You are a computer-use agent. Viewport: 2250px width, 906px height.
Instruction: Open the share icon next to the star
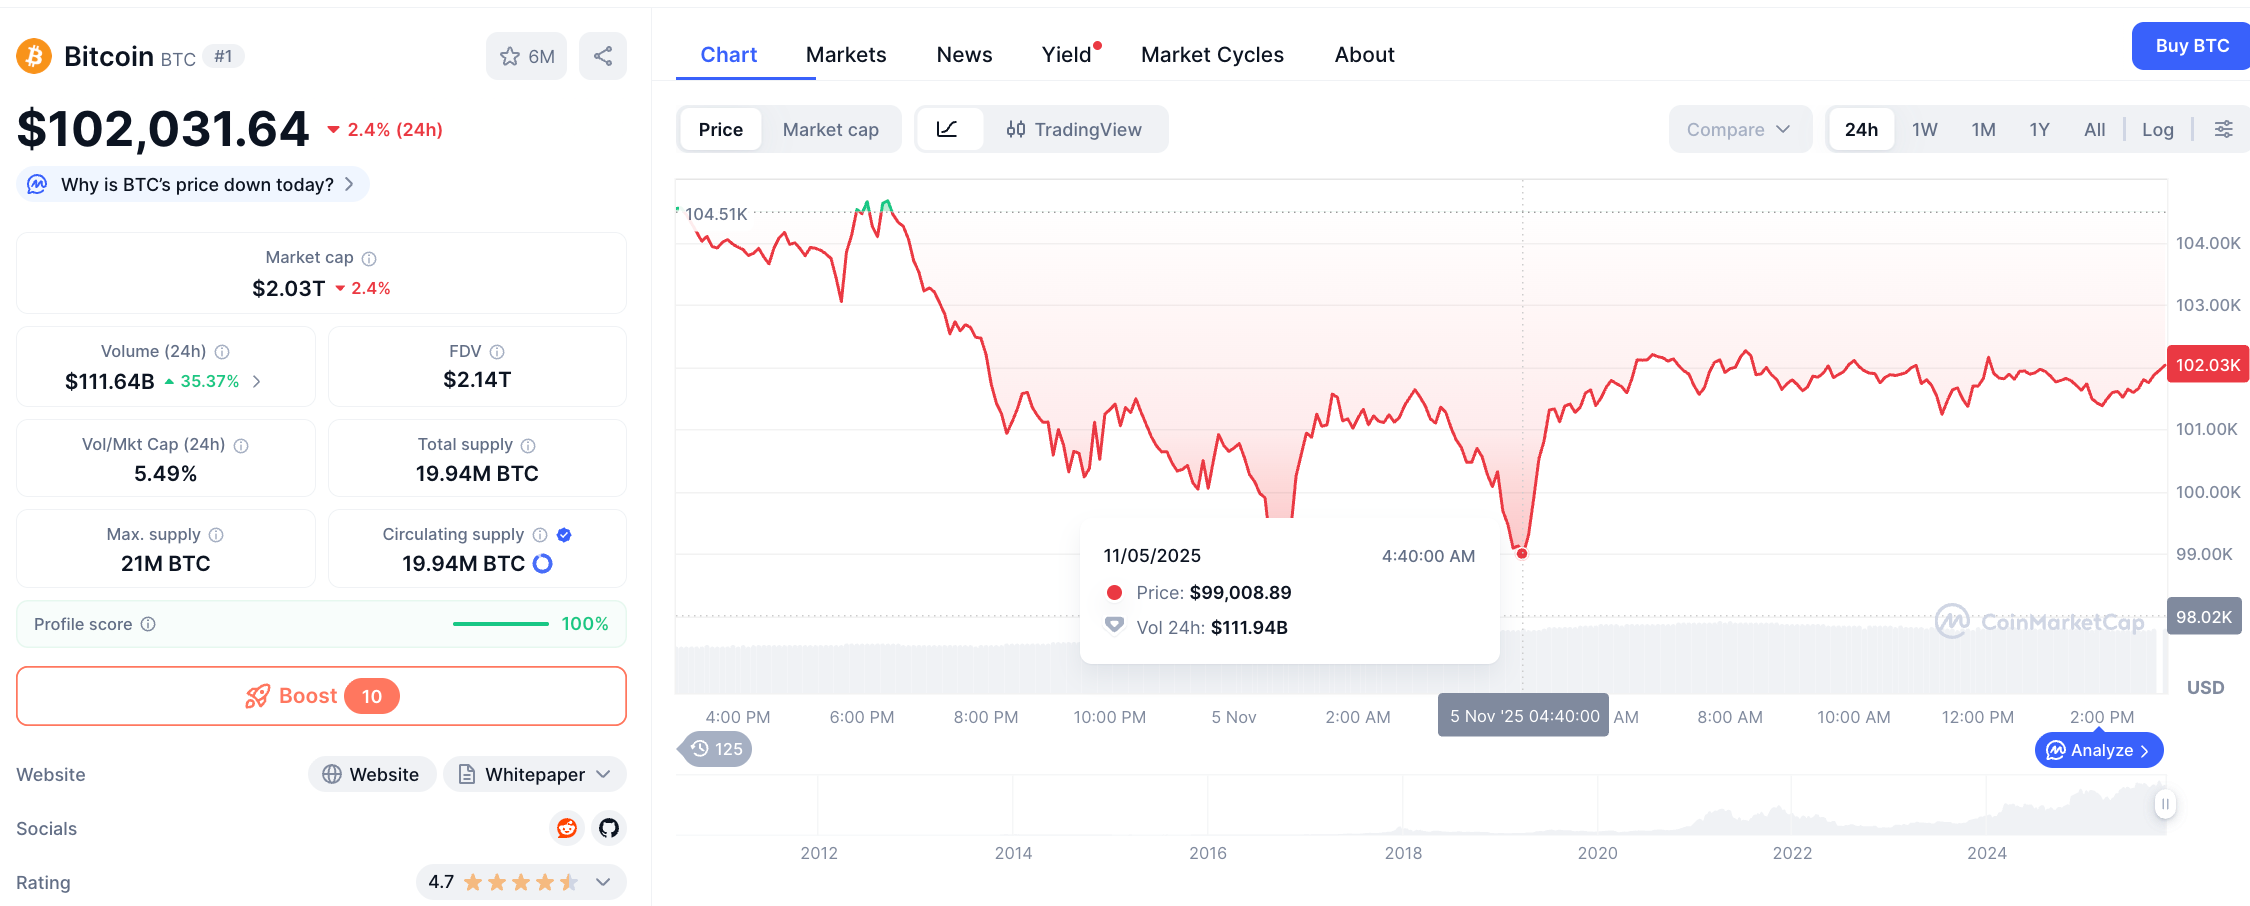pos(603,56)
